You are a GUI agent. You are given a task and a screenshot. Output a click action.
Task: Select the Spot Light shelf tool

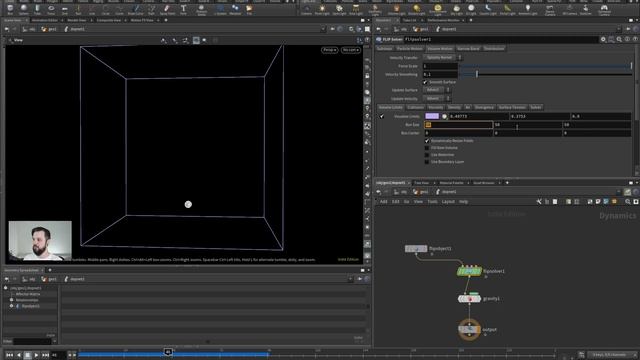pos(339,9)
